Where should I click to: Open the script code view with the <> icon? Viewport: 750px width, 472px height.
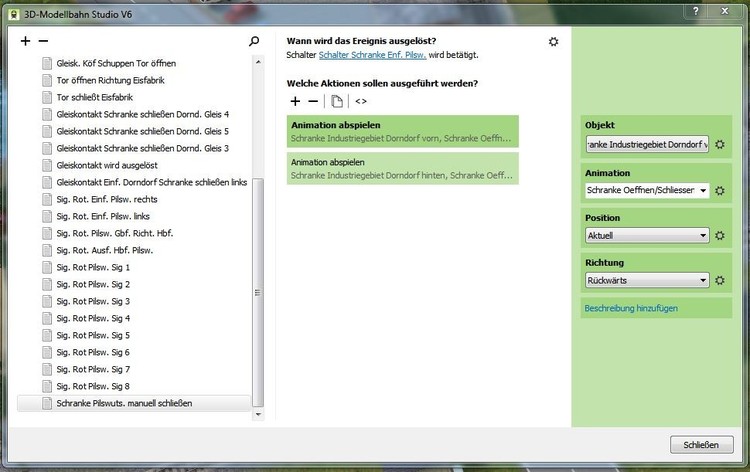click(361, 101)
